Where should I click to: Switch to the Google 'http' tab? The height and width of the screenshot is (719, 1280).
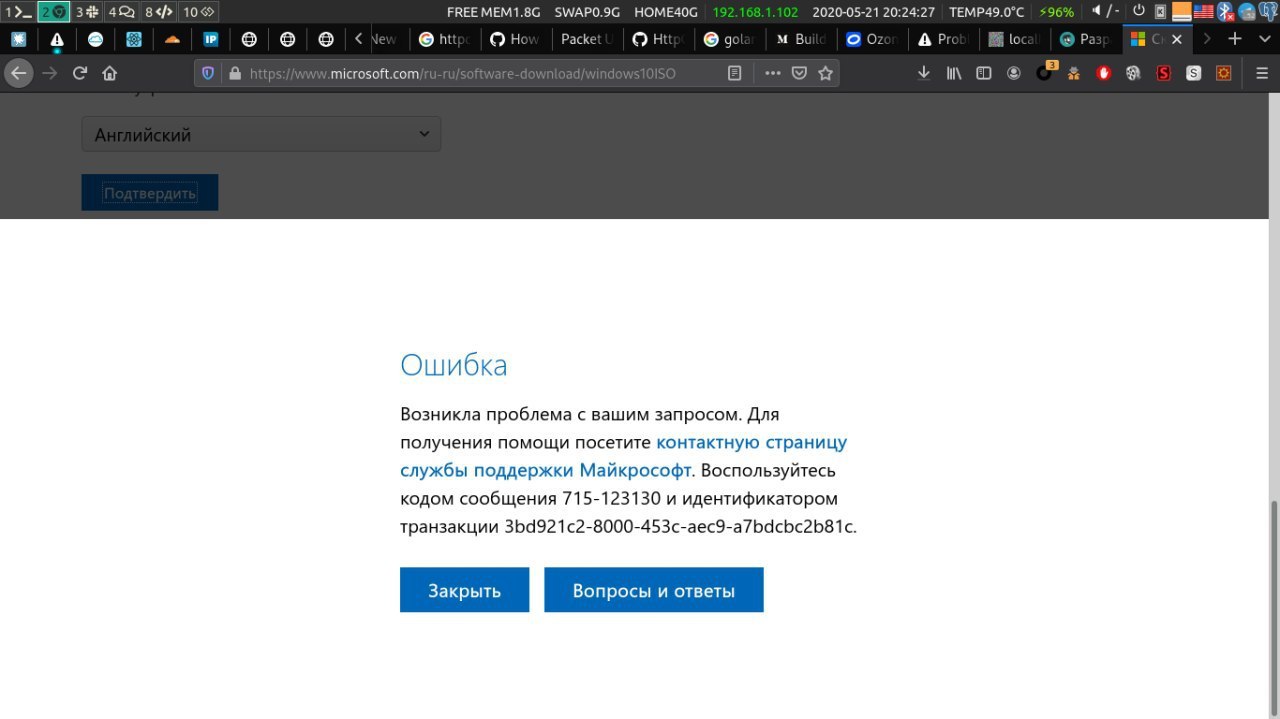point(446,39)
